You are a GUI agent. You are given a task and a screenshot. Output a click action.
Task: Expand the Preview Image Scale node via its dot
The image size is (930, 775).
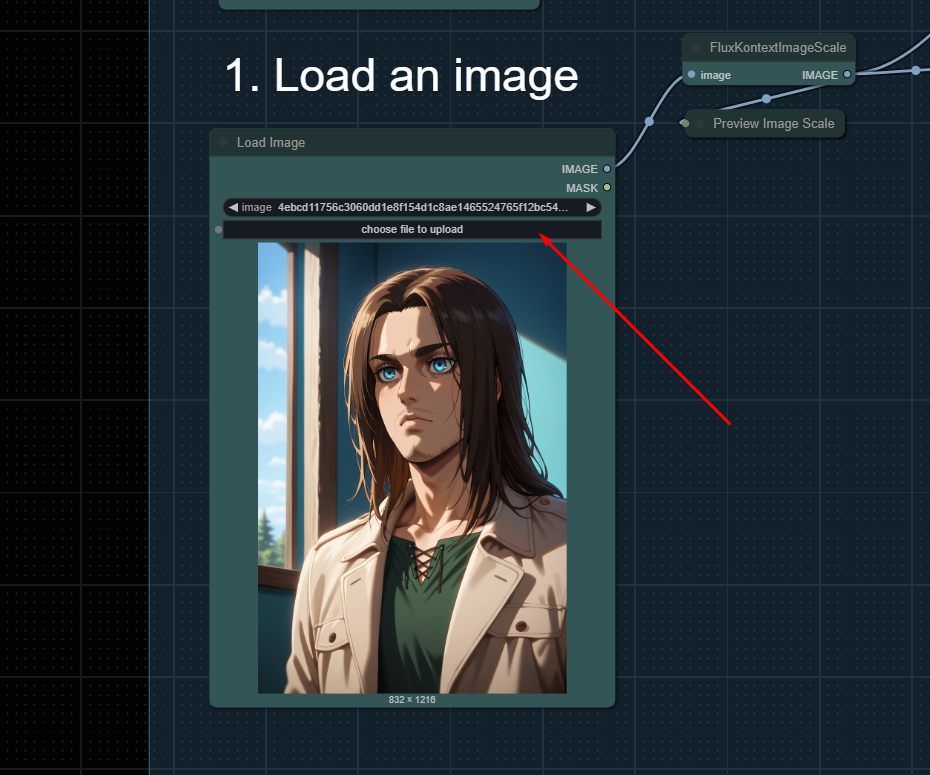tap(700, 123)
